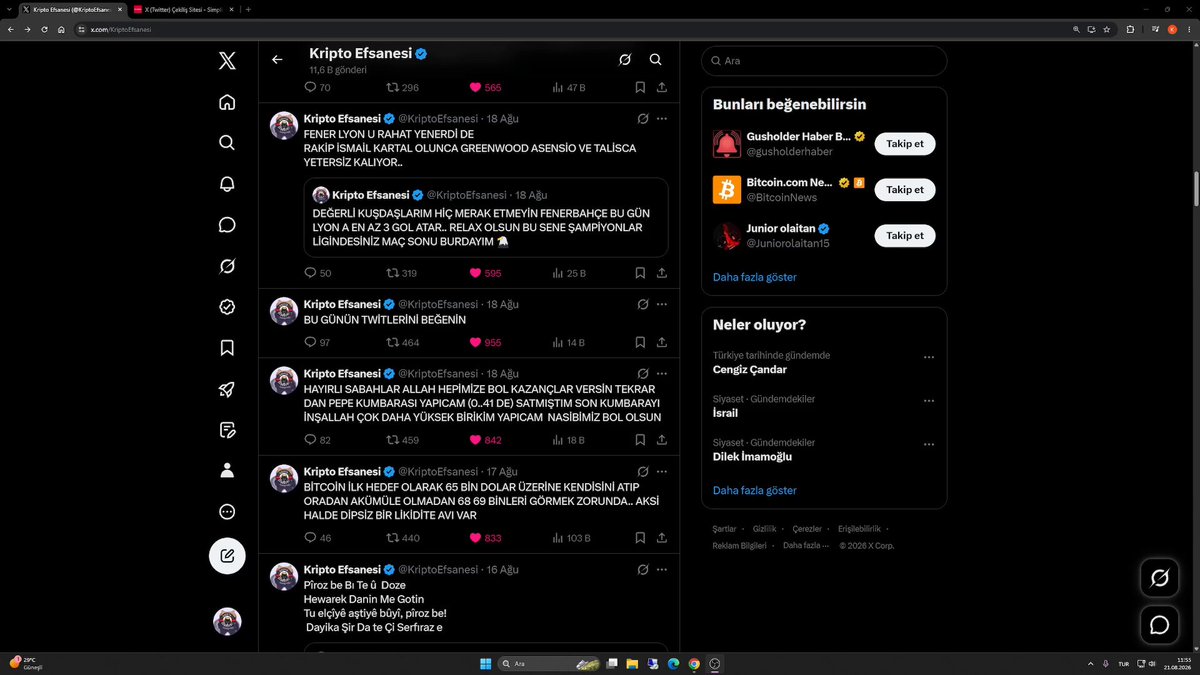This screenshot has height=675, width=1200.
Task: Open more options on the 'FENER LYON' tweet
Action: (662, 118)
